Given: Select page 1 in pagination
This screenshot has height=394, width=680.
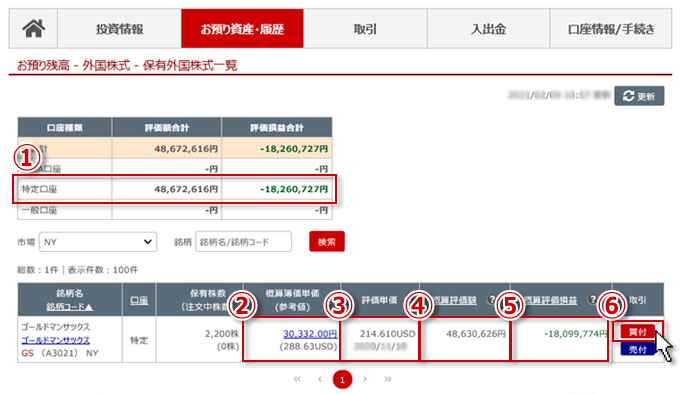Looking at the screenshot, I should (x=342, y=380).
